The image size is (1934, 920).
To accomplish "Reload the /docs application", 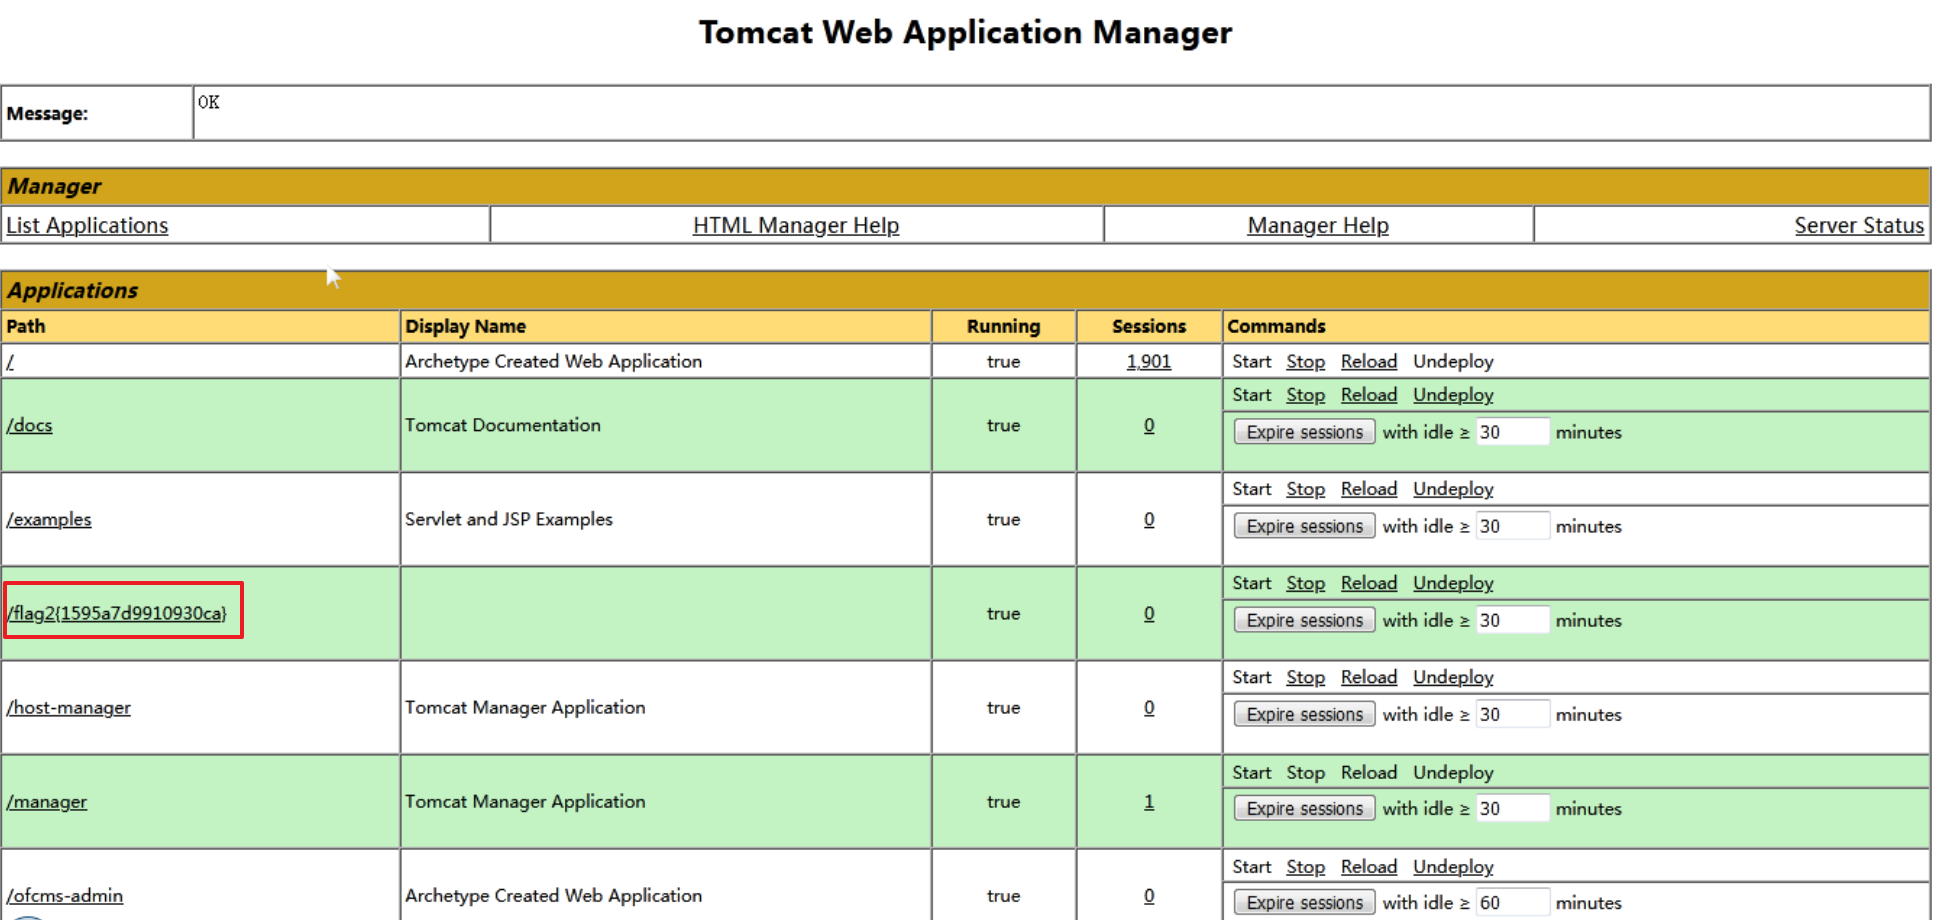I will [x=1369, y=395].
